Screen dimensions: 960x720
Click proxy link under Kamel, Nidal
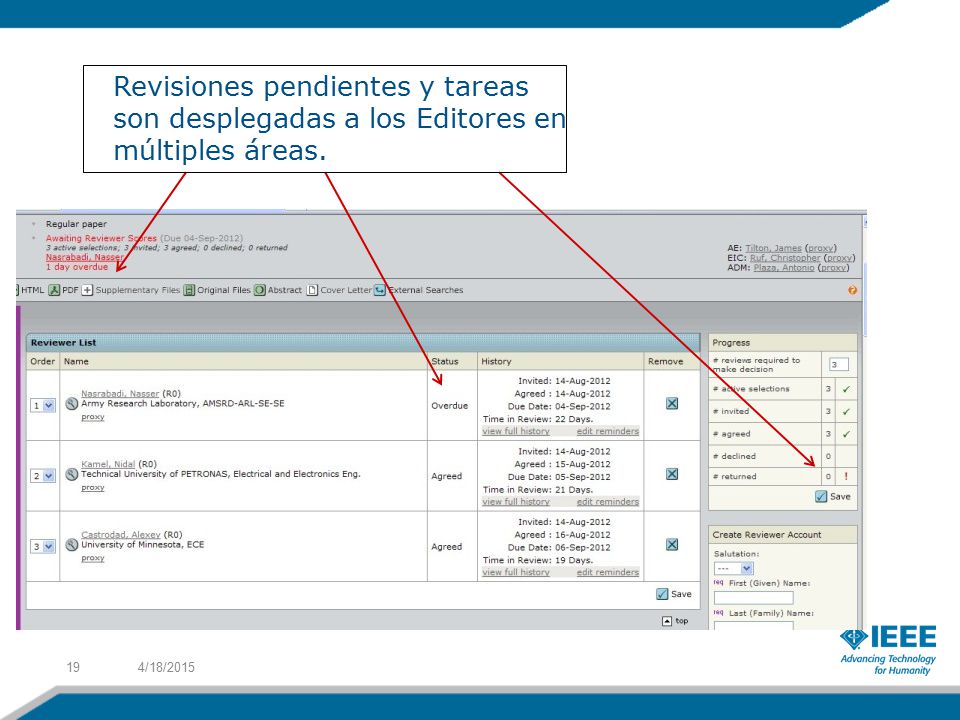coord(92,487)
